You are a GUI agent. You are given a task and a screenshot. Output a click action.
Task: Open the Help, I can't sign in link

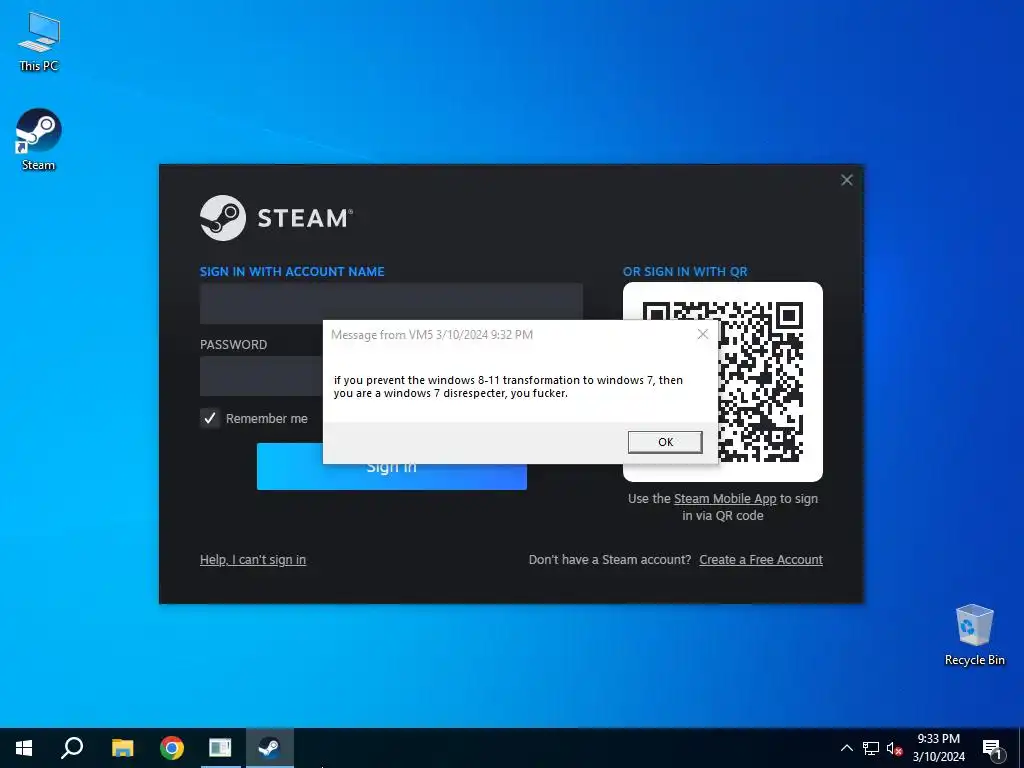pyautogui.click(x=253, y=560)
